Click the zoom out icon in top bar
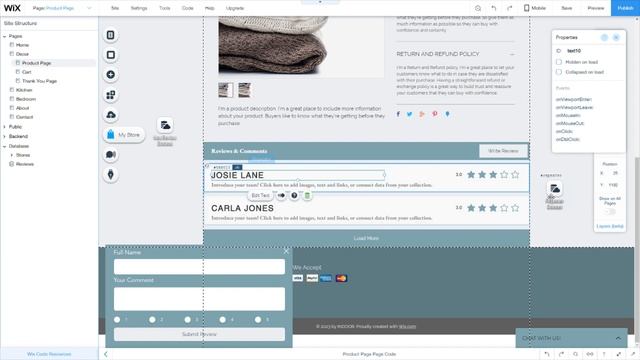The height and width of the screenshot is (360, 640). [x=478, y=8]
